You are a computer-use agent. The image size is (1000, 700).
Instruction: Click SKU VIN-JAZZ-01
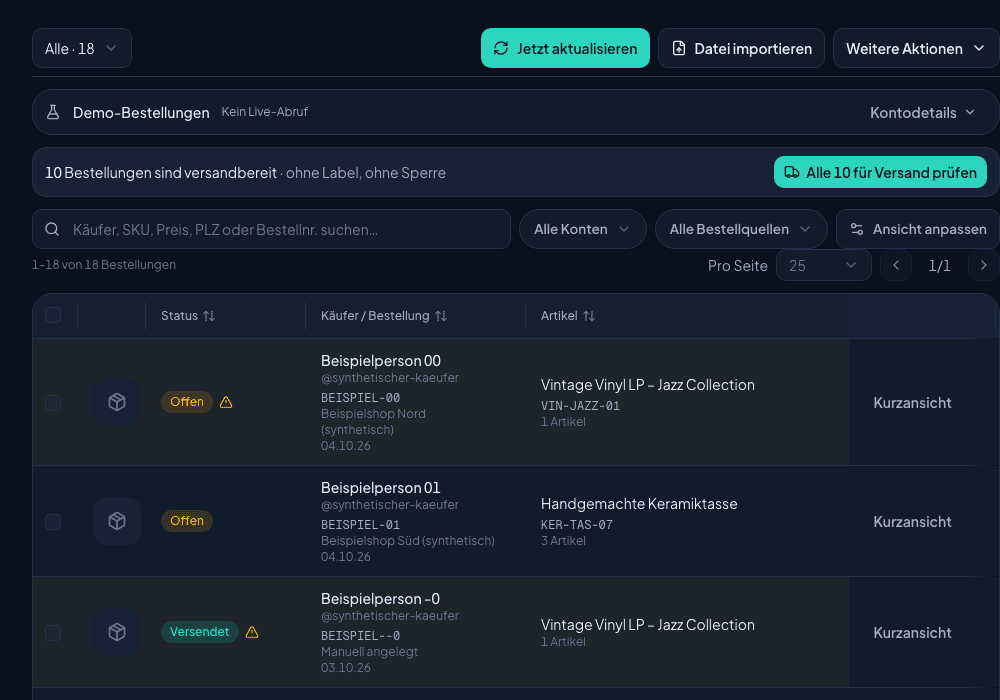point(580,405)
